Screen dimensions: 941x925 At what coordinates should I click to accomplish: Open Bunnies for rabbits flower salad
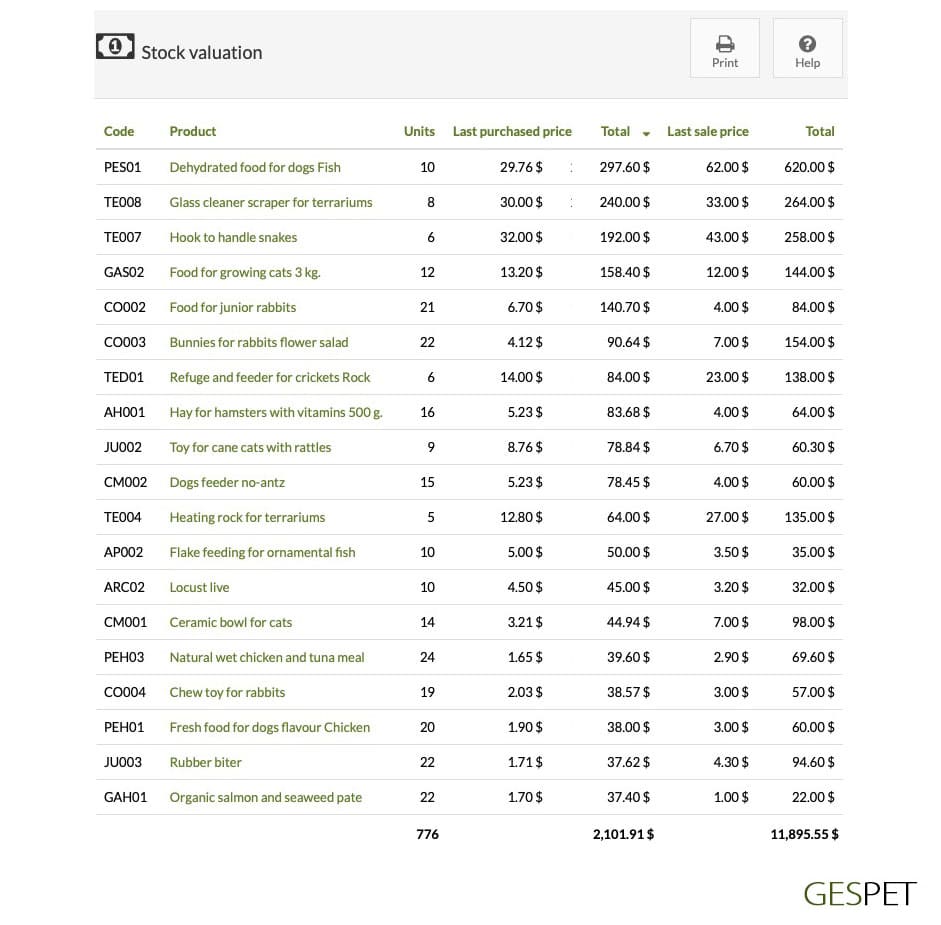(x=259, y=342)
